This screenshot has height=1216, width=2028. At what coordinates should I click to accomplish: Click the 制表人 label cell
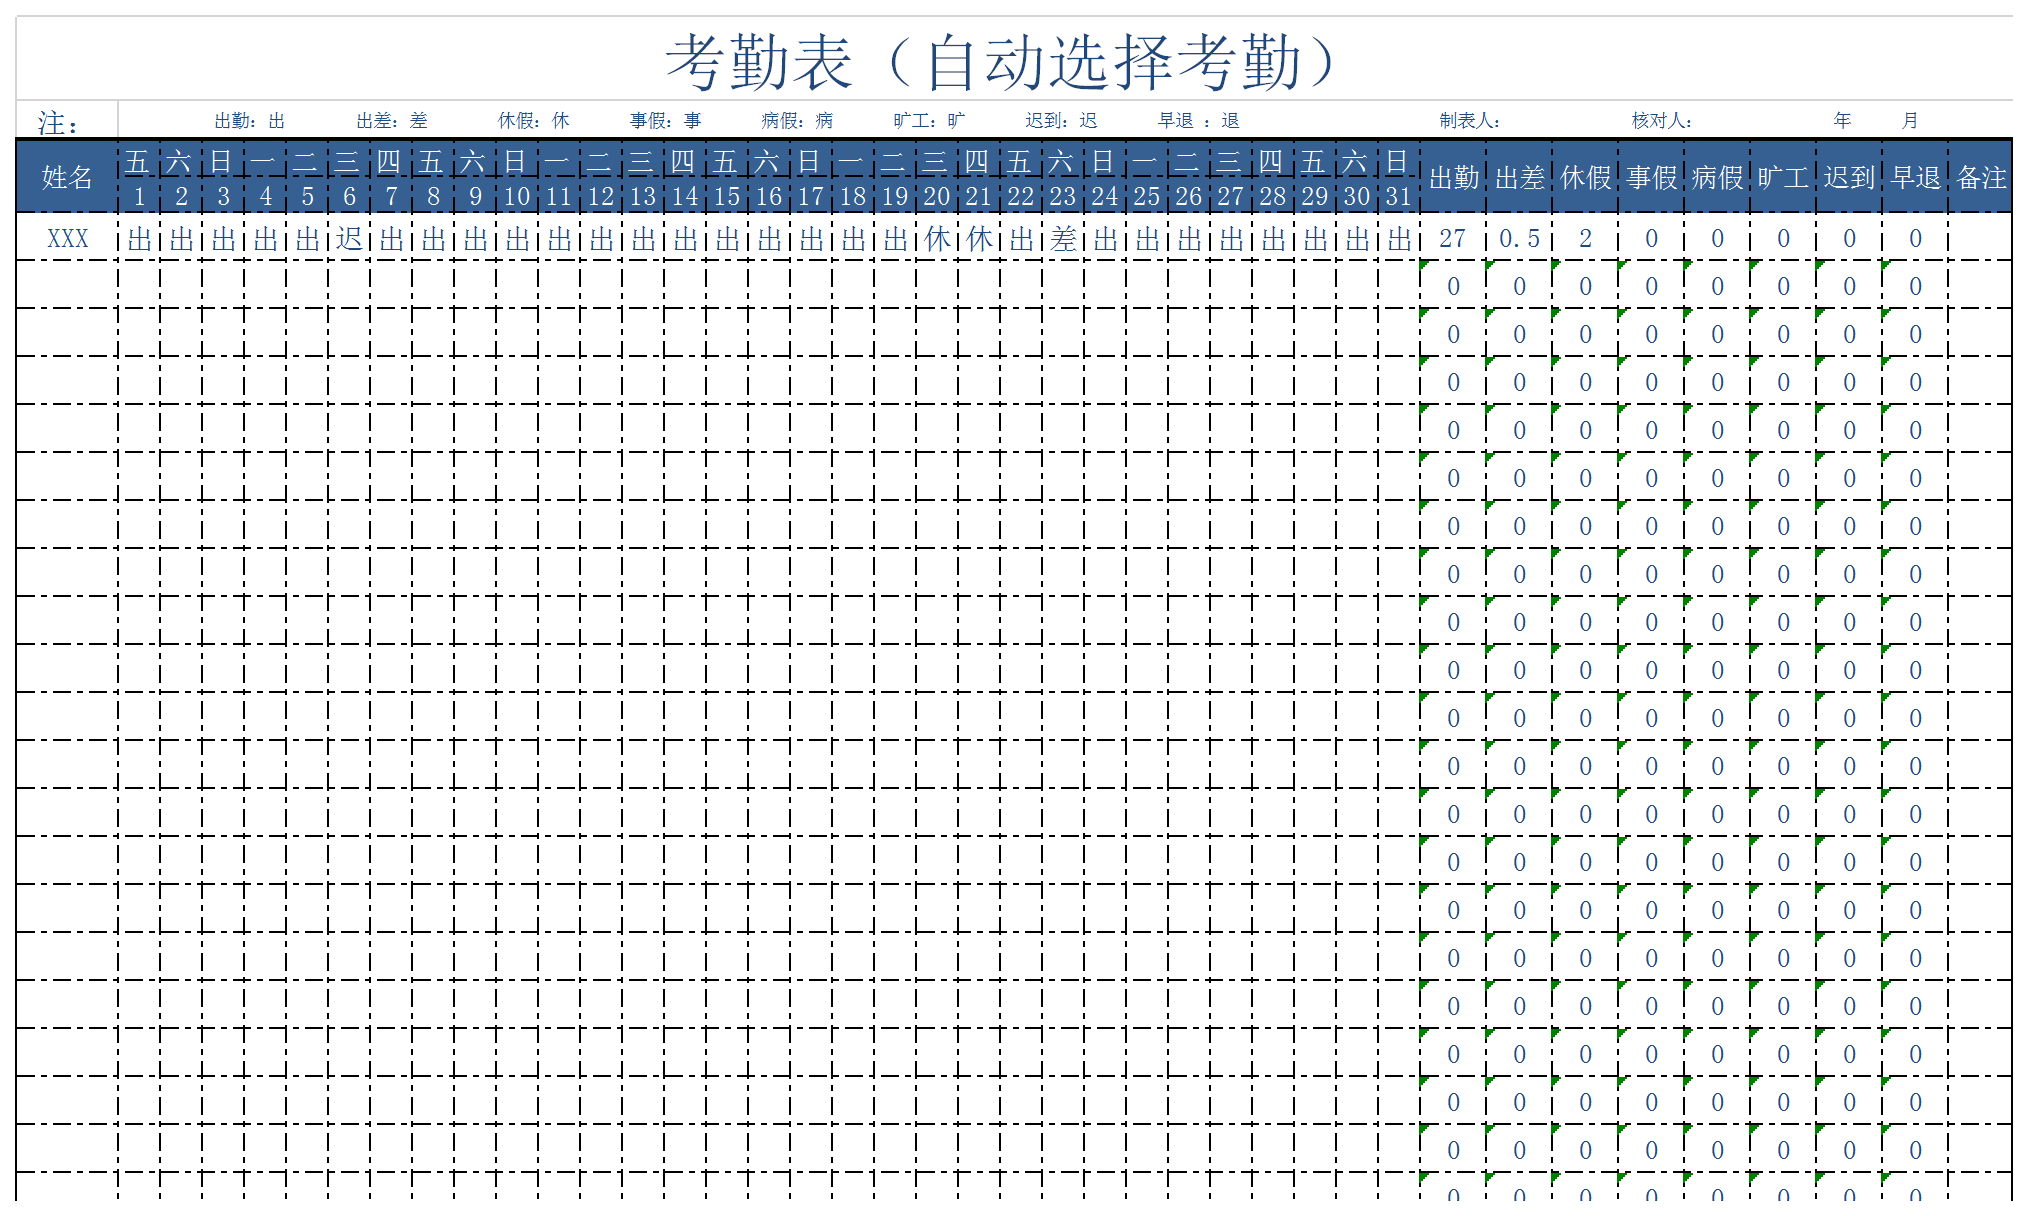[1469, 121]
